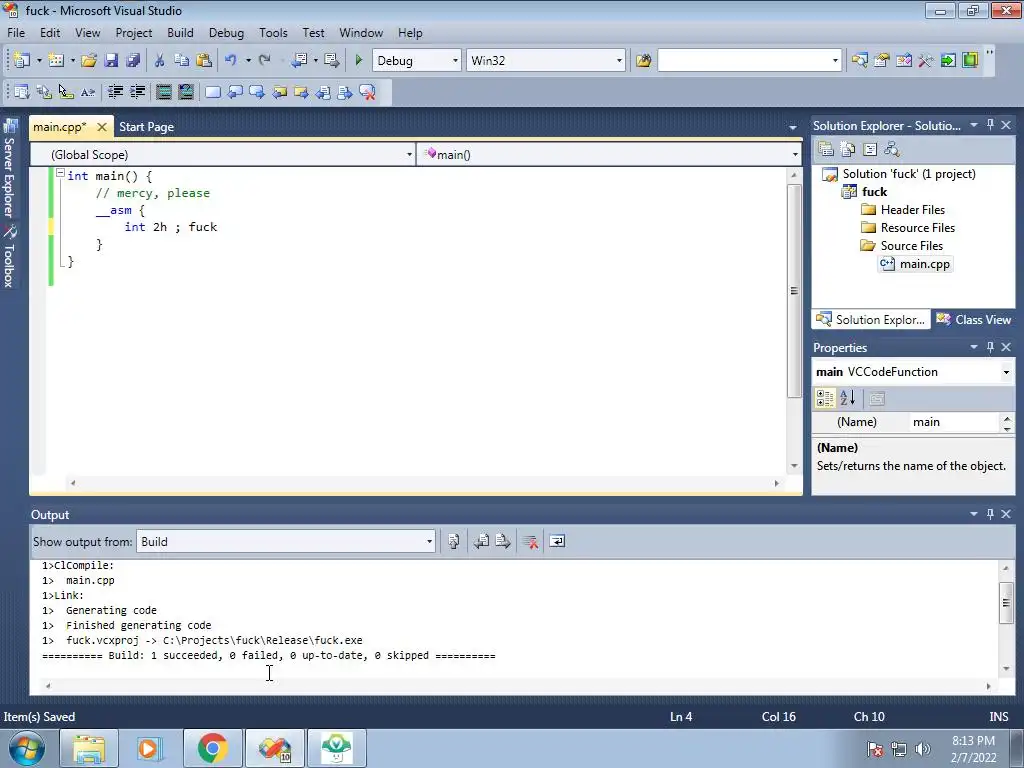Open Google Chrome from the taskbar
Image resolution: width=1024 pixels, height=768 pixels.
212,748
